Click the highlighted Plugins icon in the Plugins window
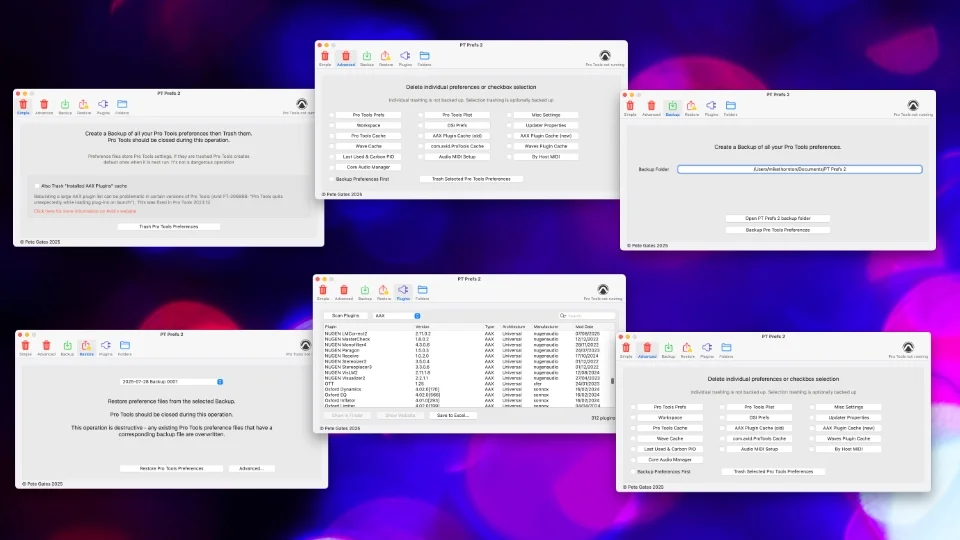Viewport: 960px width, 540px height. [403, 292]
